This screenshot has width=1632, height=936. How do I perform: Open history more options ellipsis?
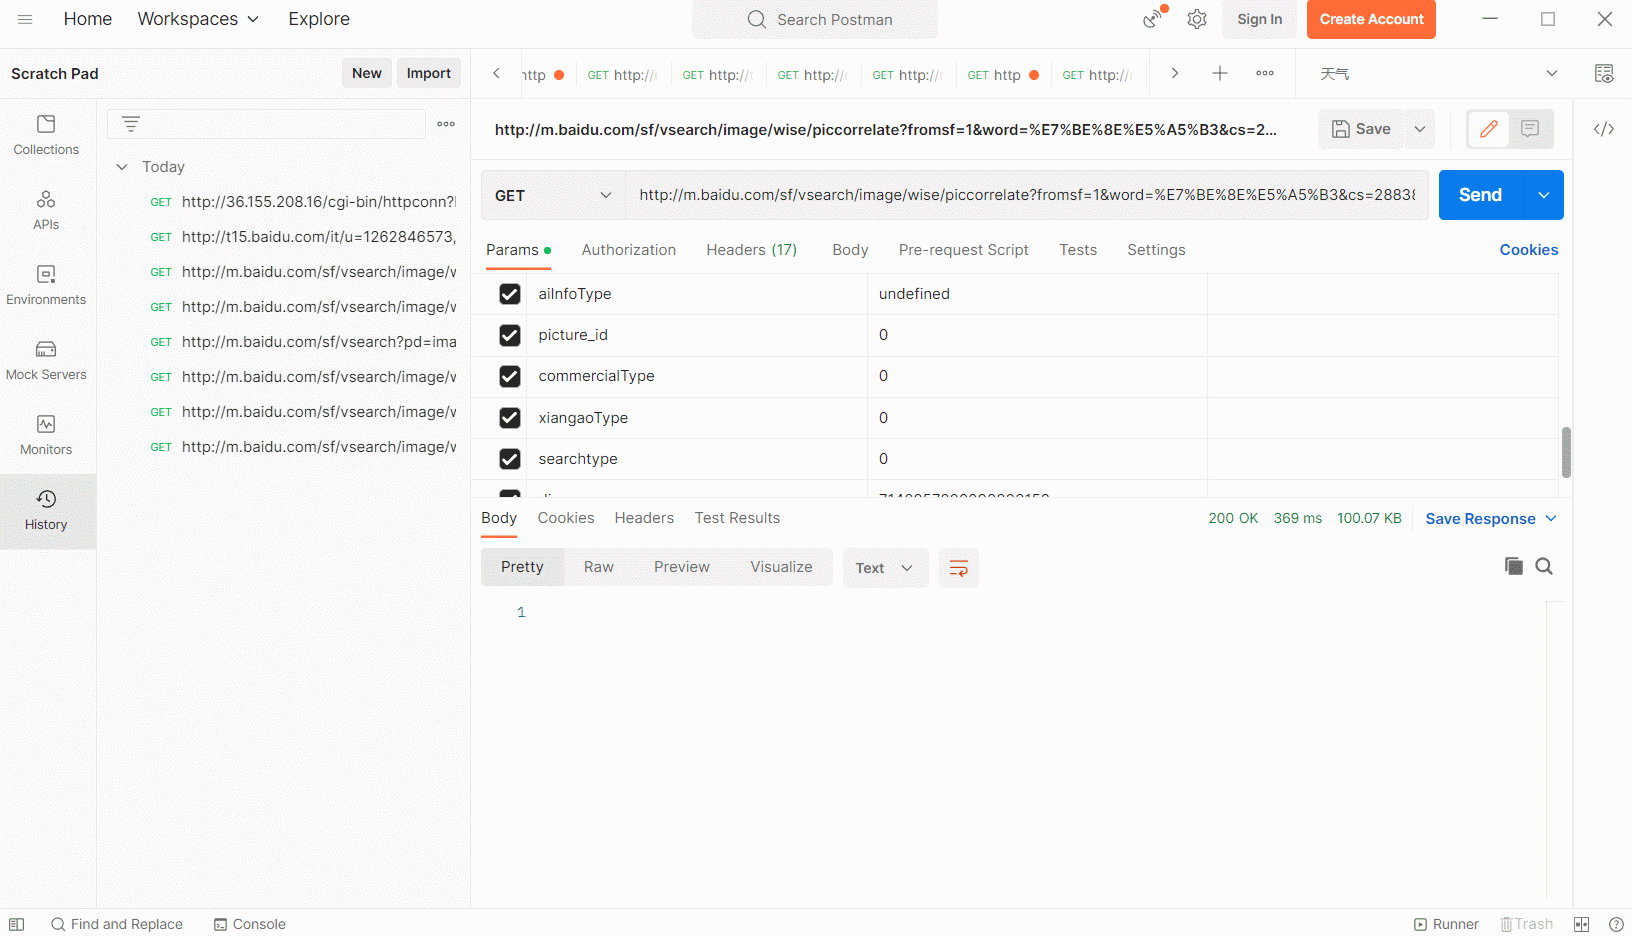446,124
